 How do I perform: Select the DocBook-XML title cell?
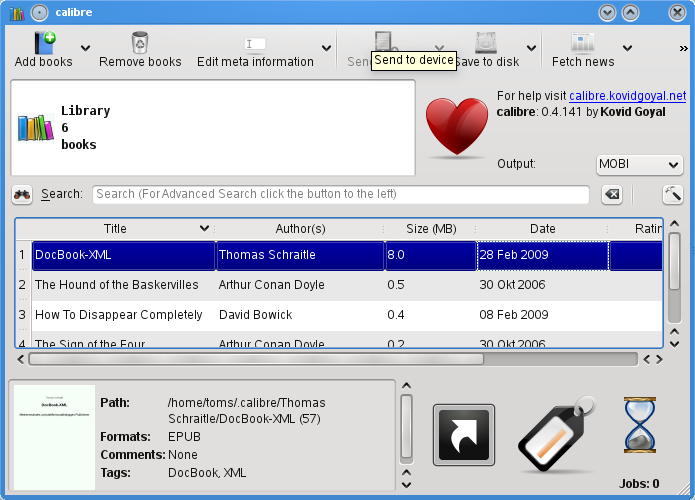[x=124, y=255]
